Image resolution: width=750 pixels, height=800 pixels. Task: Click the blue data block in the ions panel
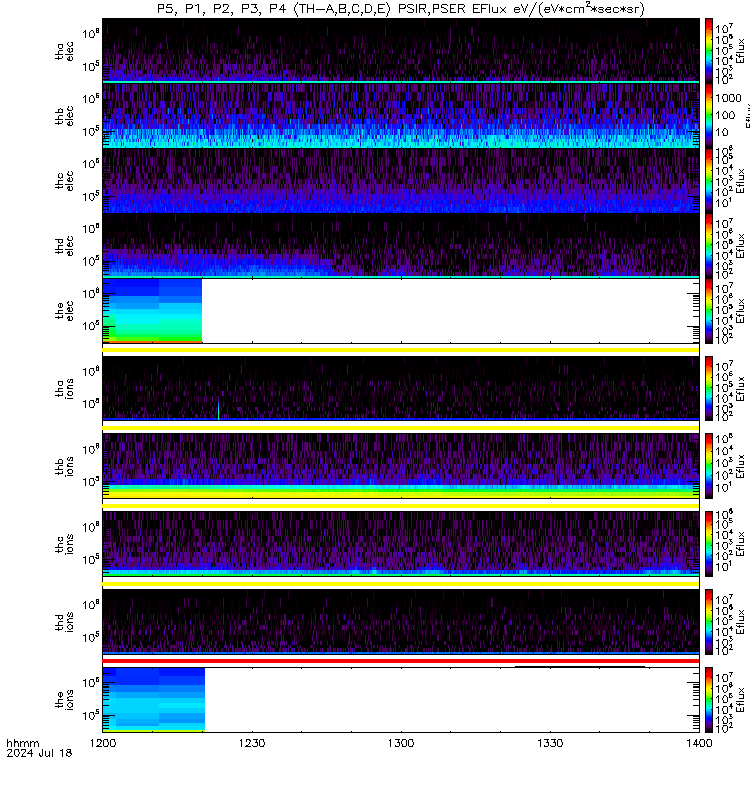pos(154,699)
